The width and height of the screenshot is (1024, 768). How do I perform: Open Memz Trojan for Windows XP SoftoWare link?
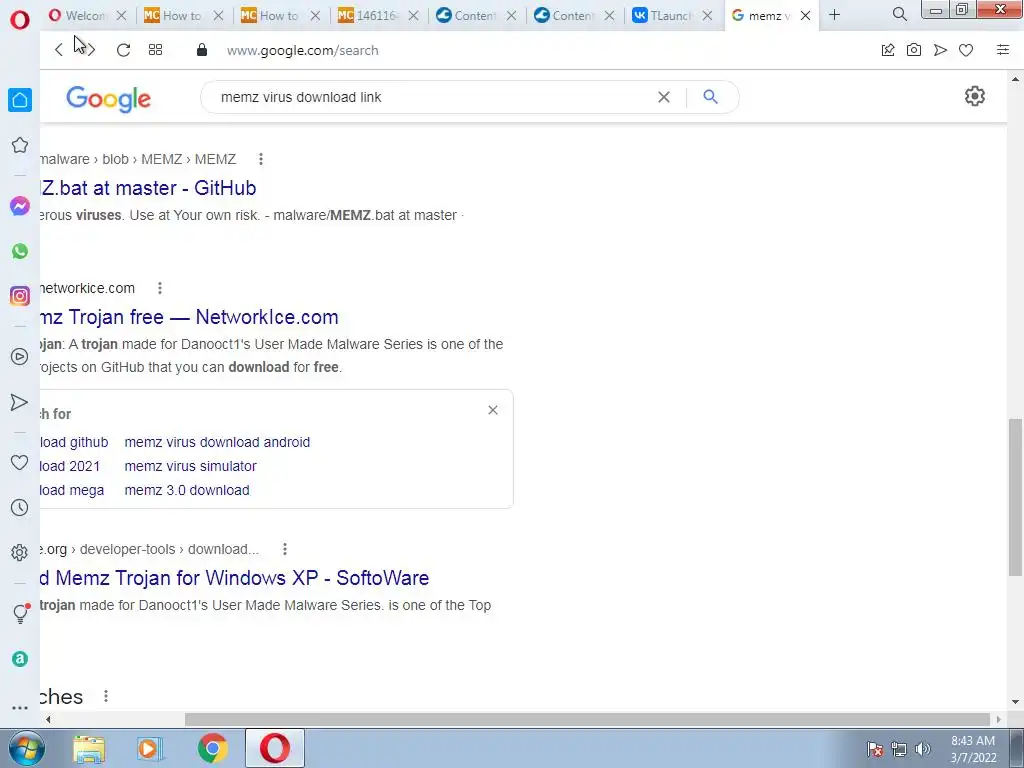click(x=234, y=578)
